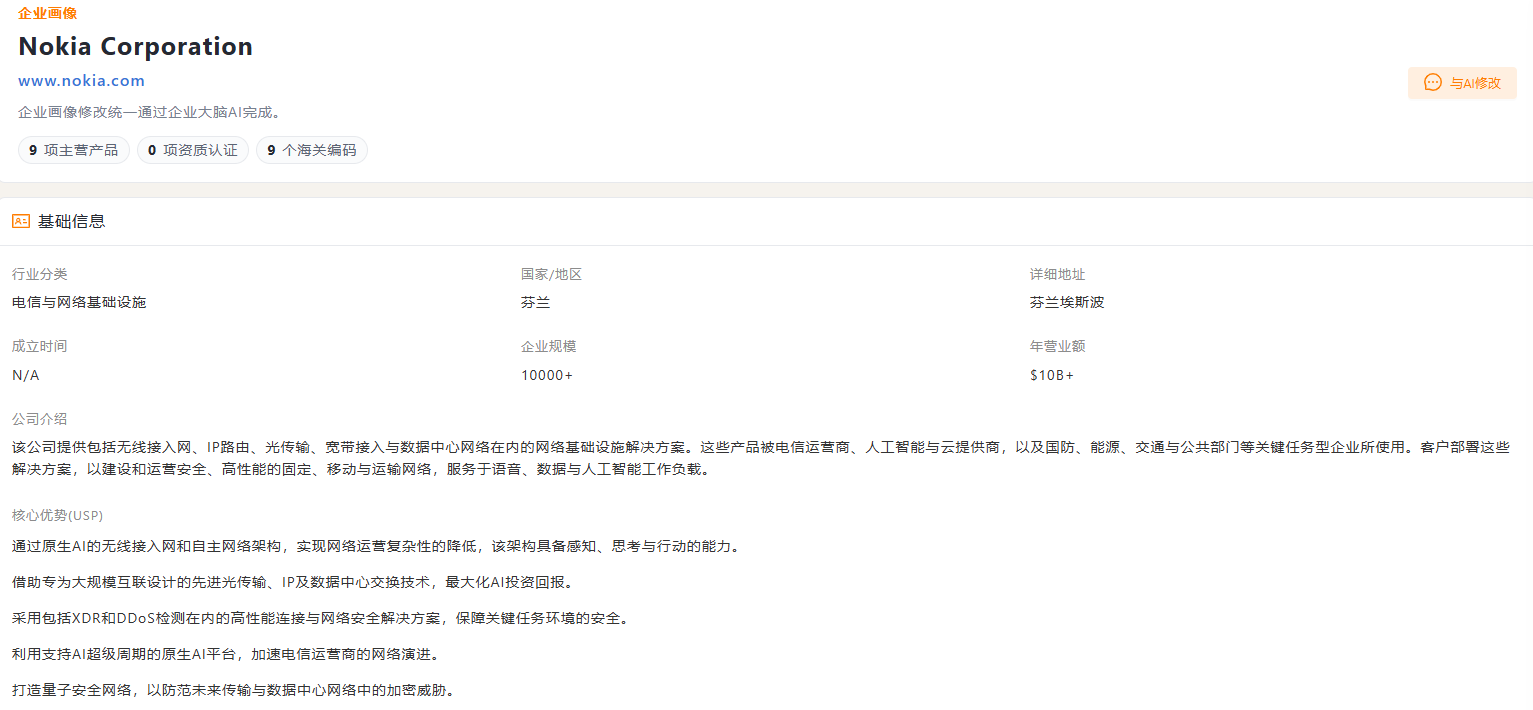The height and width of the screenshot is (710, 1533).
Task: Click the N/A founding date value
Action: (x=26, y=375)
